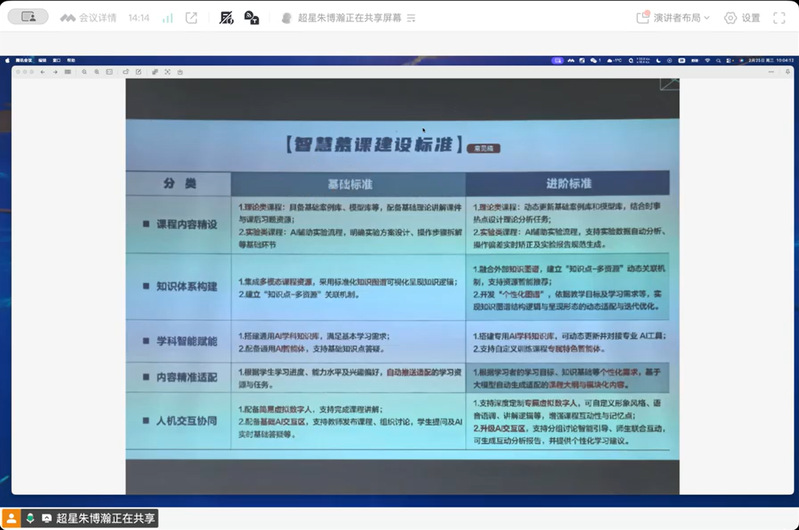Click the network signal bars icon
799x530 pixels.
167,18
